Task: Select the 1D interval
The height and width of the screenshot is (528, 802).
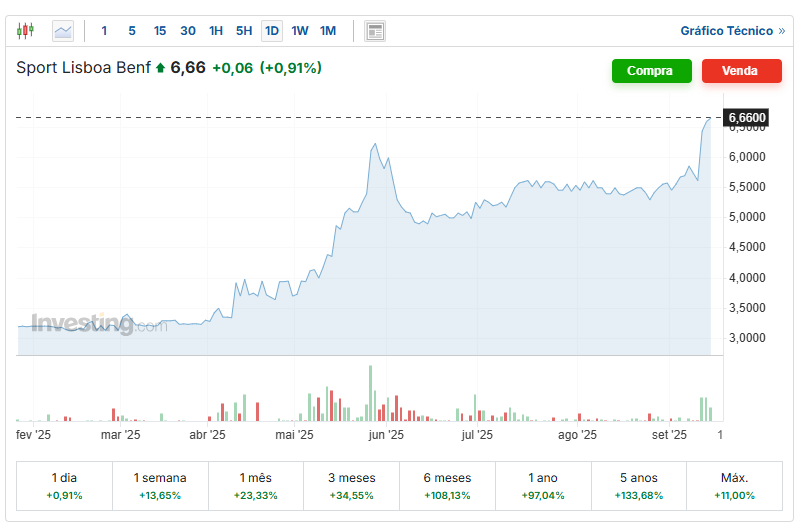Action: pyautogui.click(x=272, y=31)
